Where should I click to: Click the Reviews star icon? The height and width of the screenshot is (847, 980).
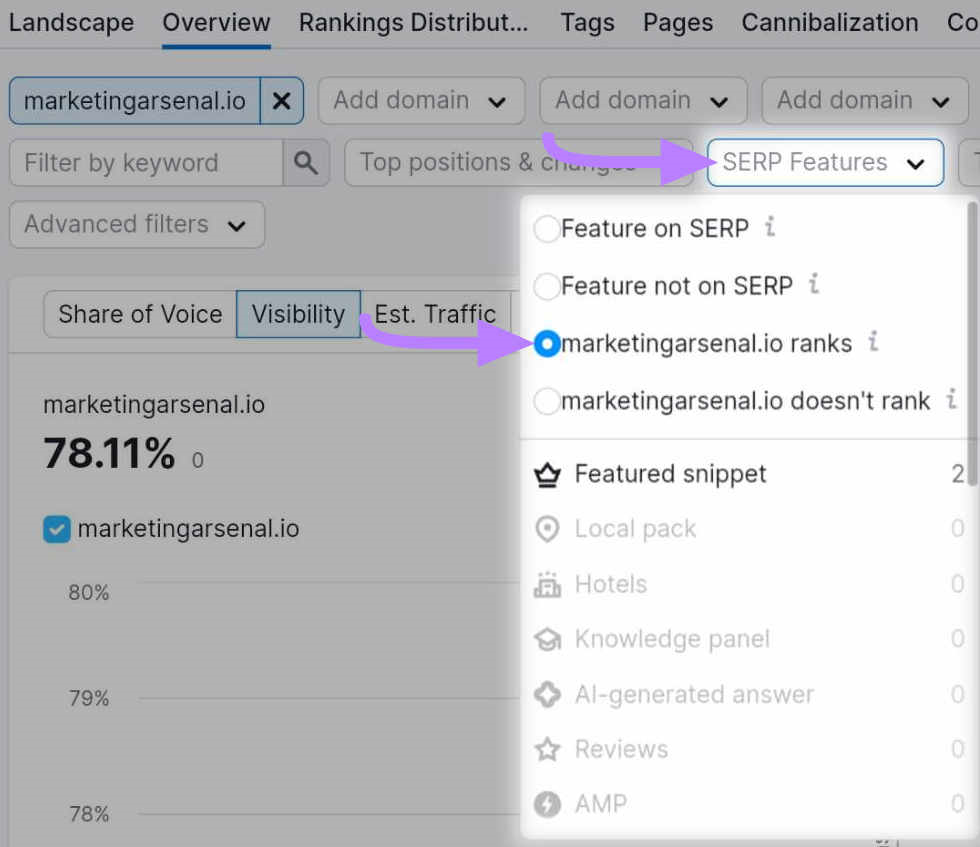click(x=547, y=749)
